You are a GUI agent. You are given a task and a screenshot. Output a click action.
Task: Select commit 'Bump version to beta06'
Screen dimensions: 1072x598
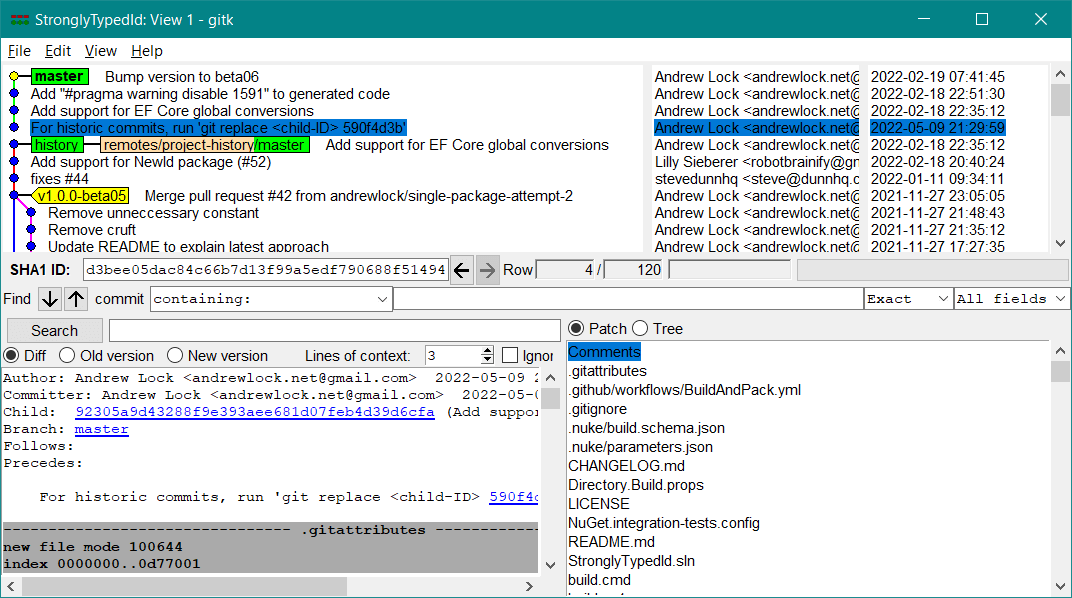[182, 77]
